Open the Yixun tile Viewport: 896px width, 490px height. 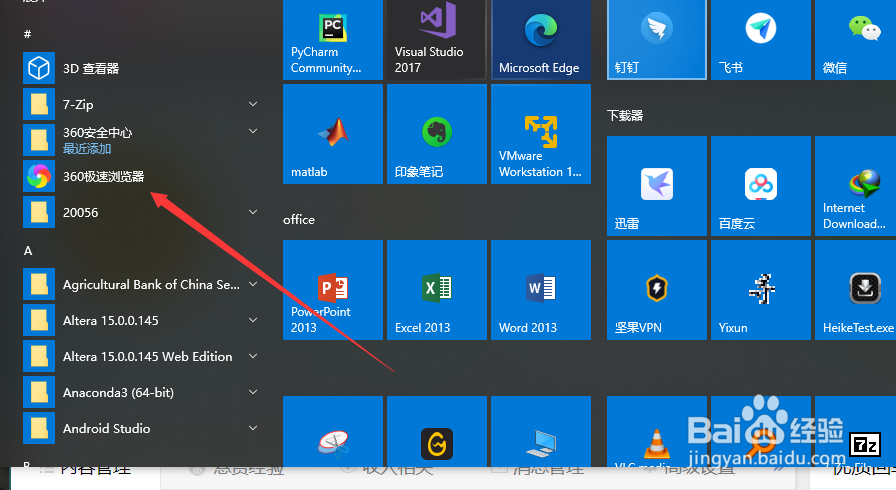[x=761, y=290]
